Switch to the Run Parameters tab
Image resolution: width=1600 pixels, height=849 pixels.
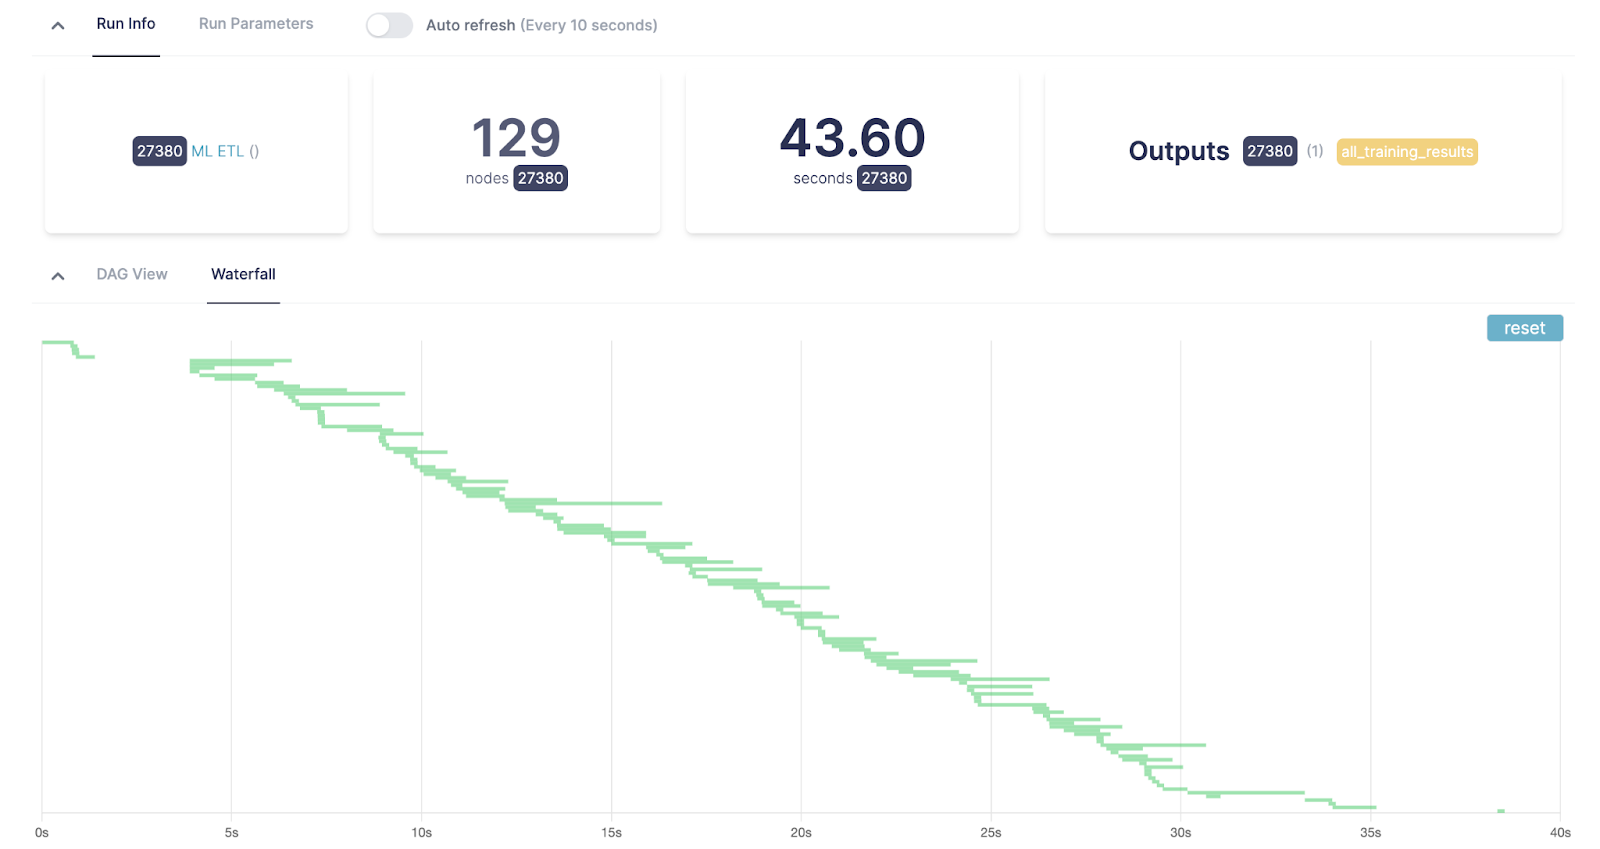(255, 23)
